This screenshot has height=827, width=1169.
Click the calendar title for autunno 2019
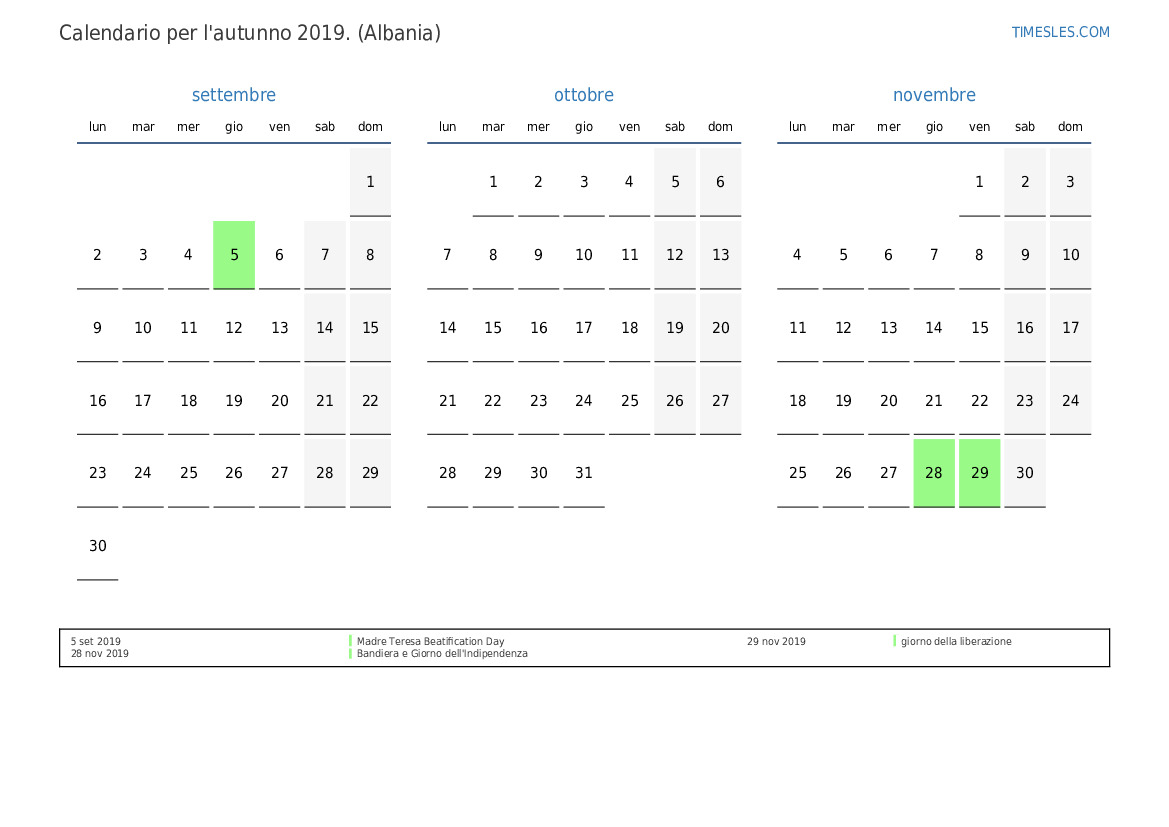pos(250,33)
